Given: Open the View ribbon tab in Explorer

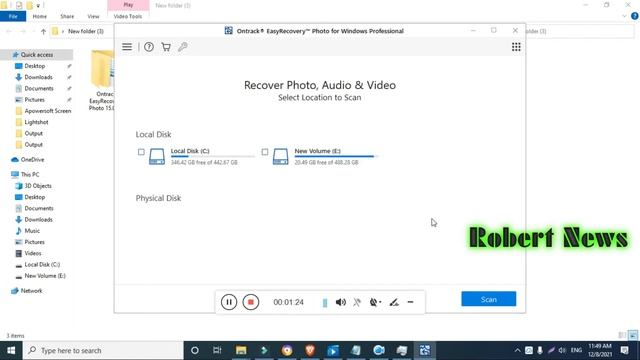Looking at the screenshot, I should (x=93, y=16).
